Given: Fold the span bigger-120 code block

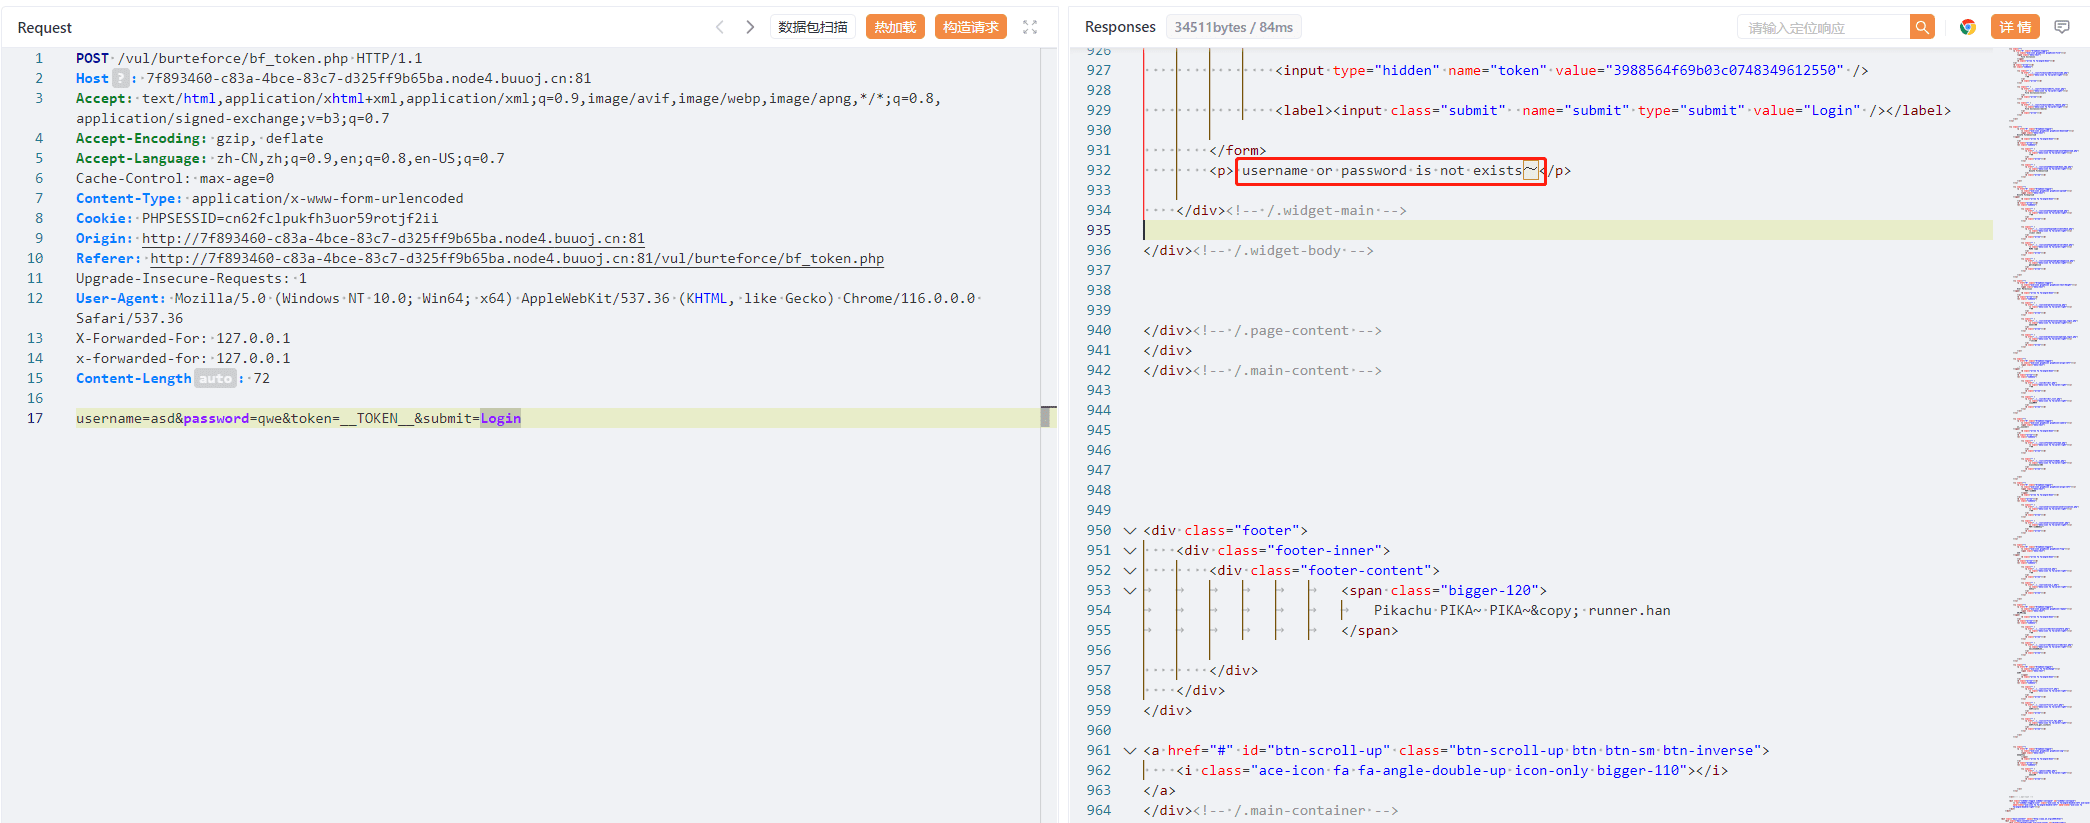Looking at the screenshot, I should pyautogui.click(x=1130, y=591).
